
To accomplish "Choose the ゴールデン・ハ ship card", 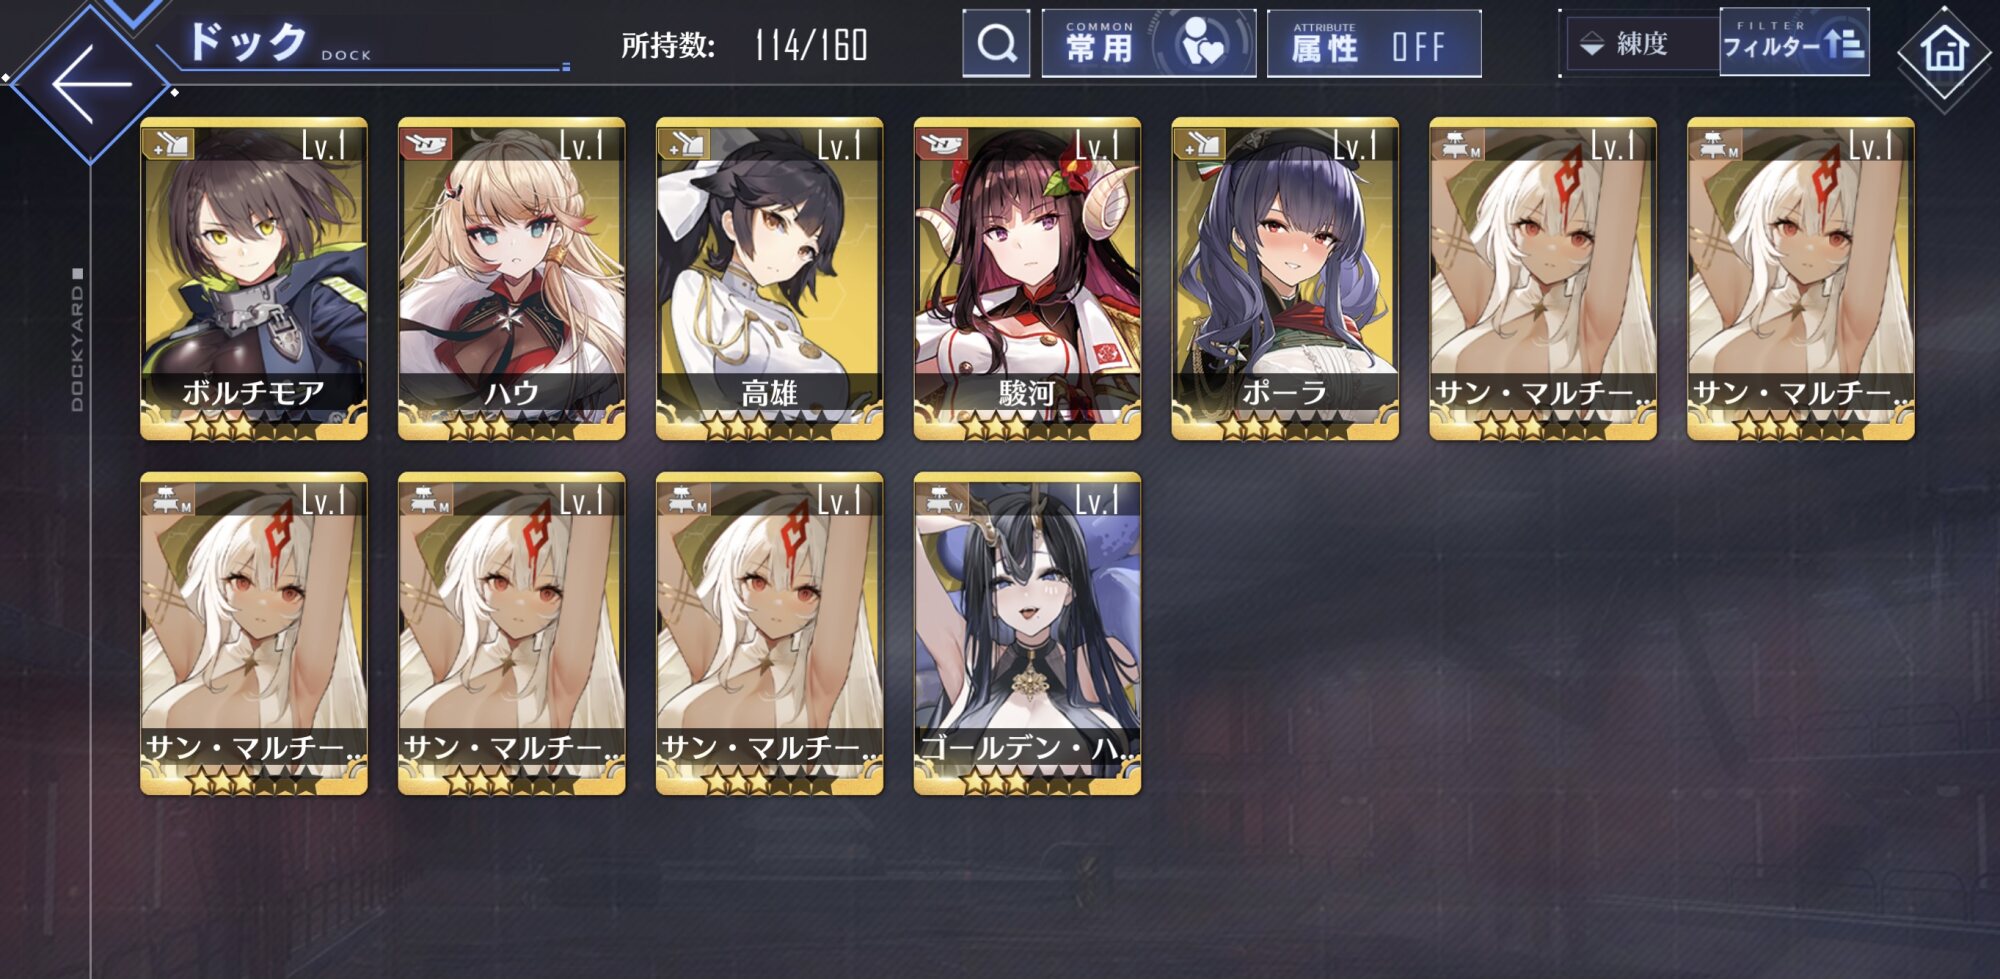I will click(x=1027, y=634).
